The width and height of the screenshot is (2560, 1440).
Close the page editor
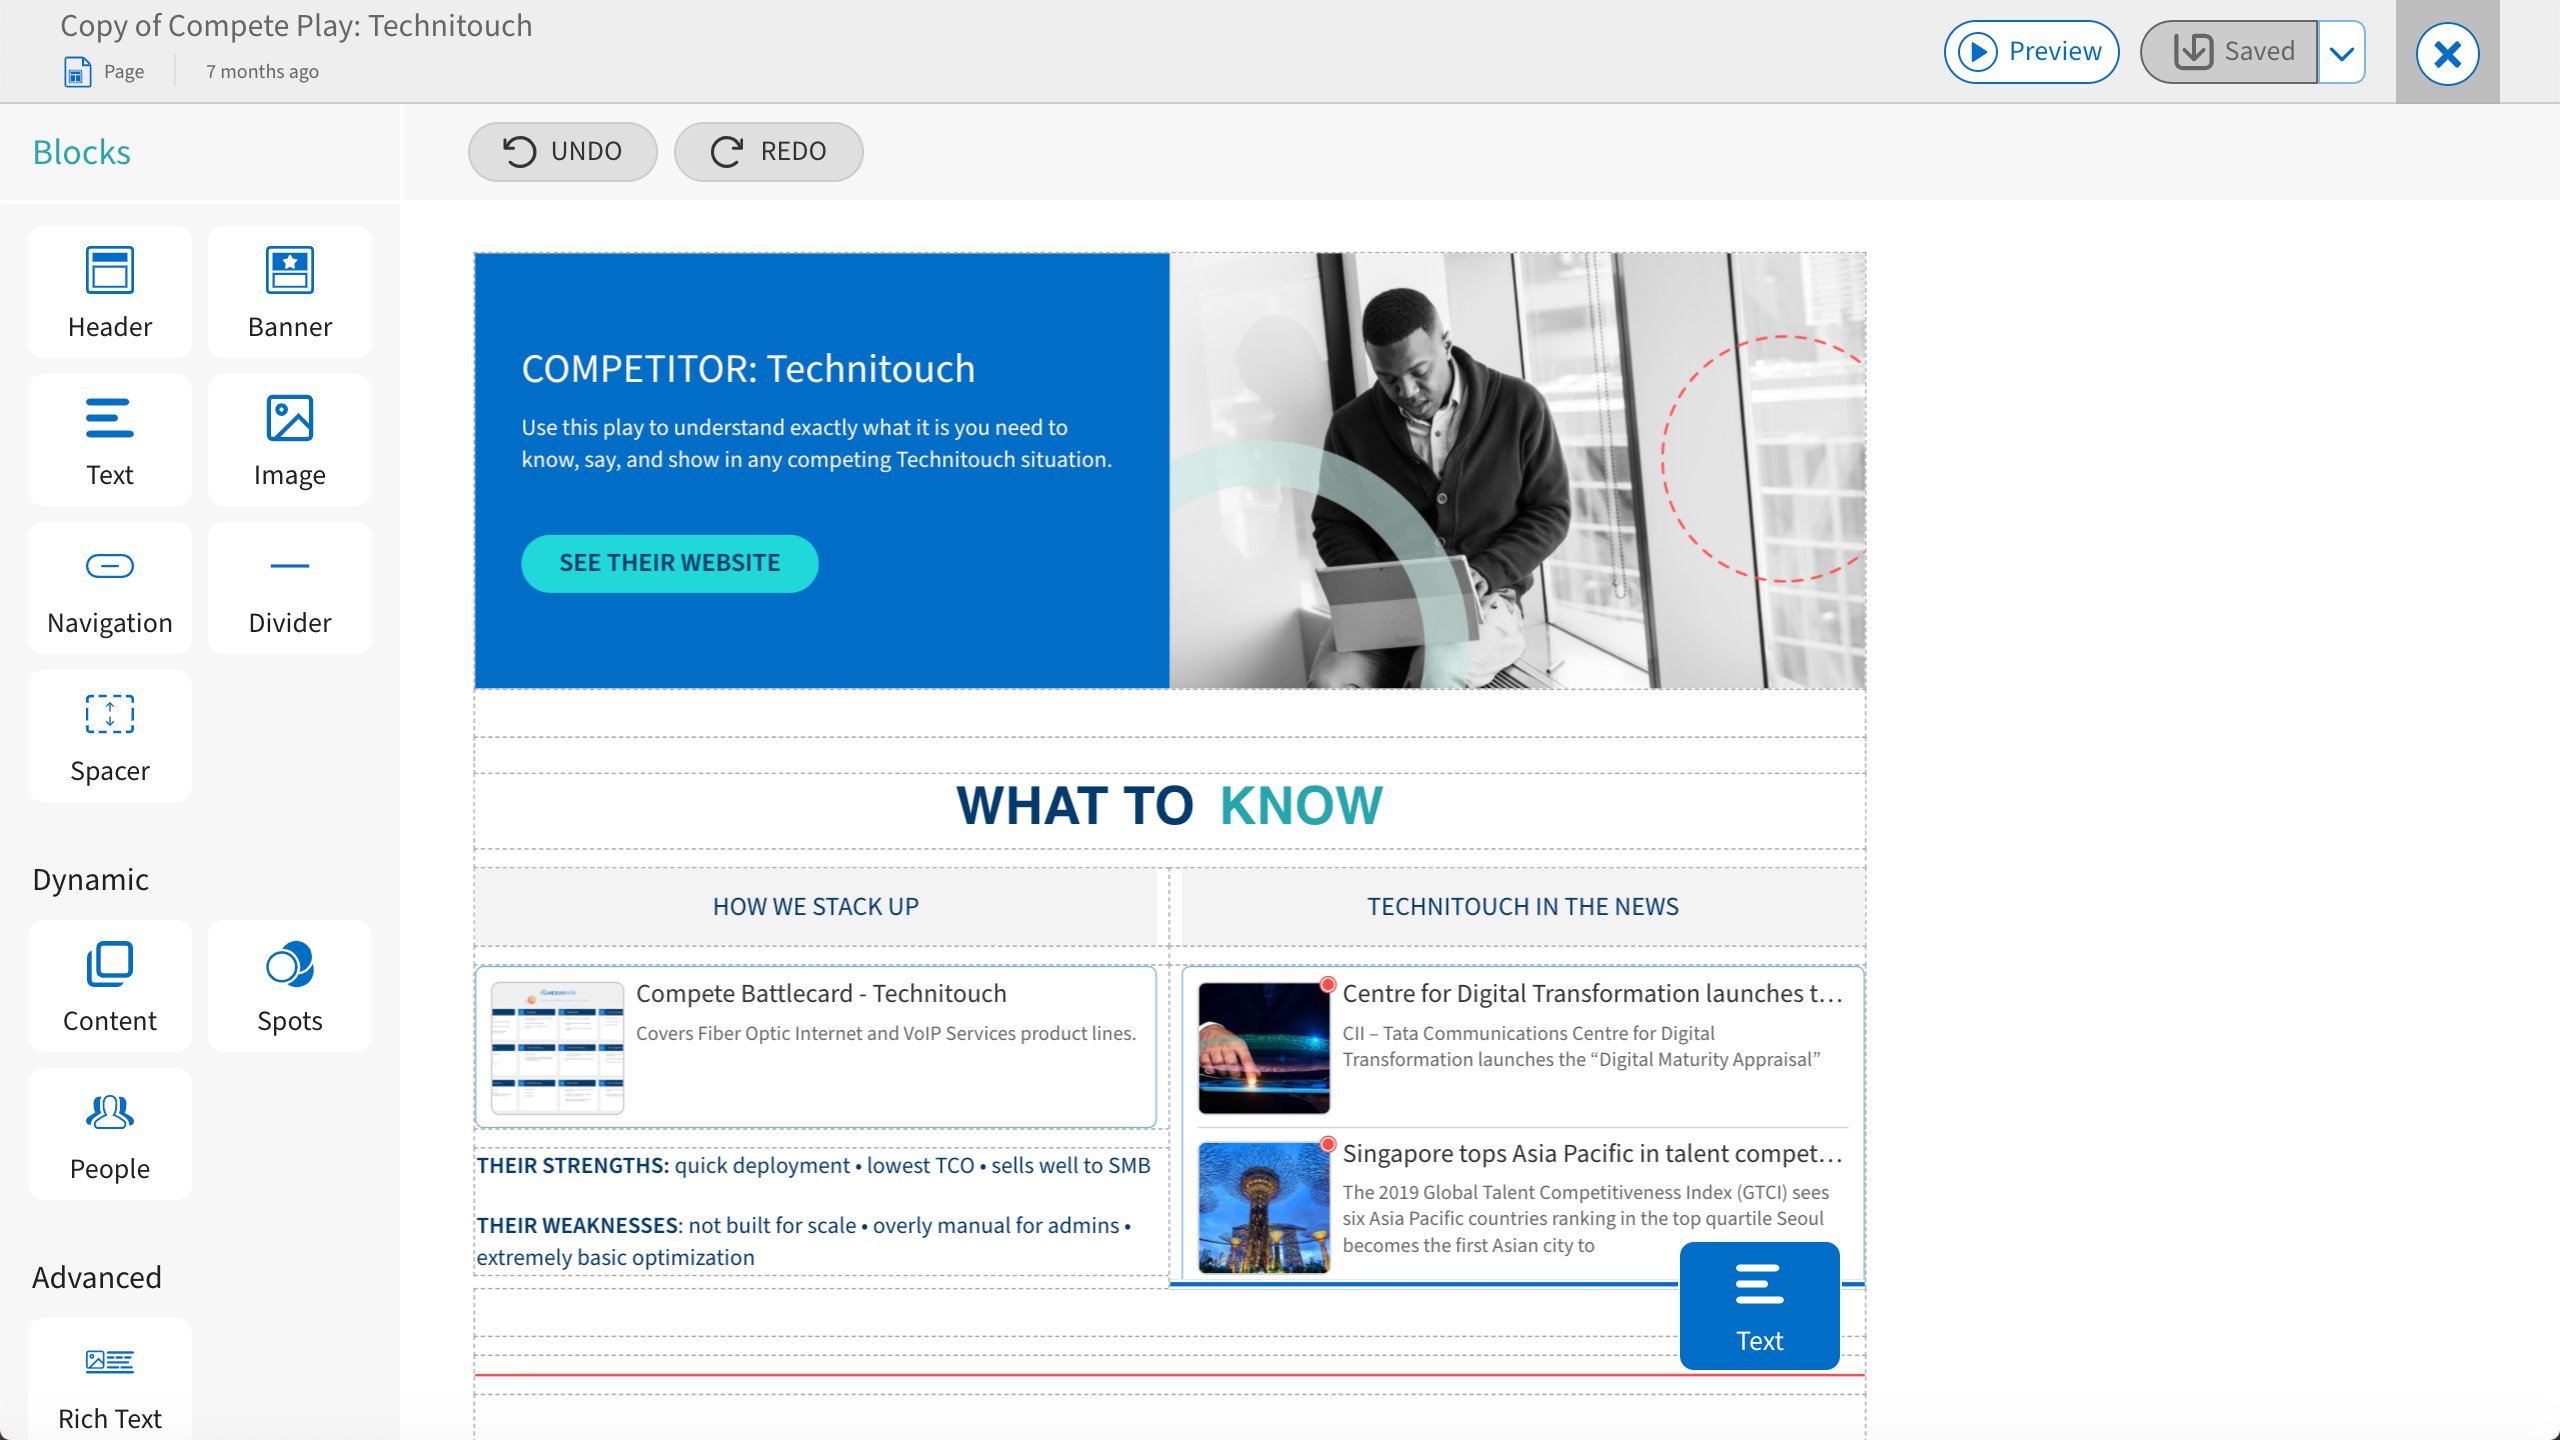[2447, 53]
